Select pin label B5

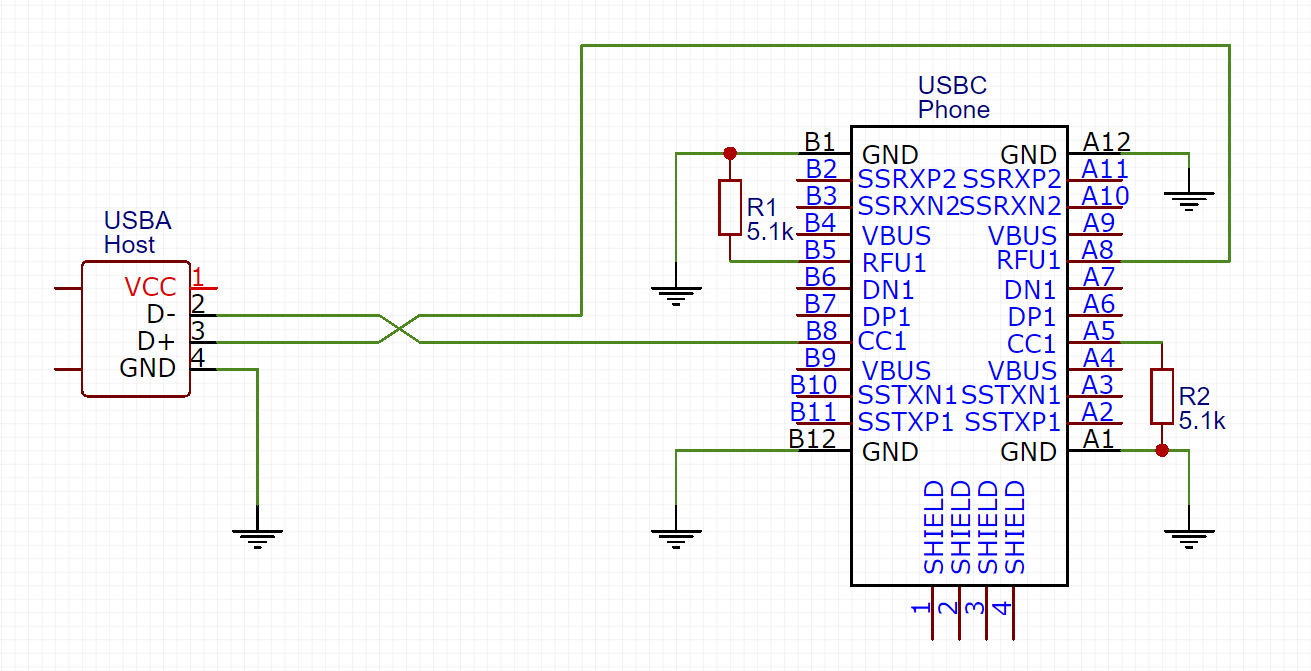pos(821,249)
